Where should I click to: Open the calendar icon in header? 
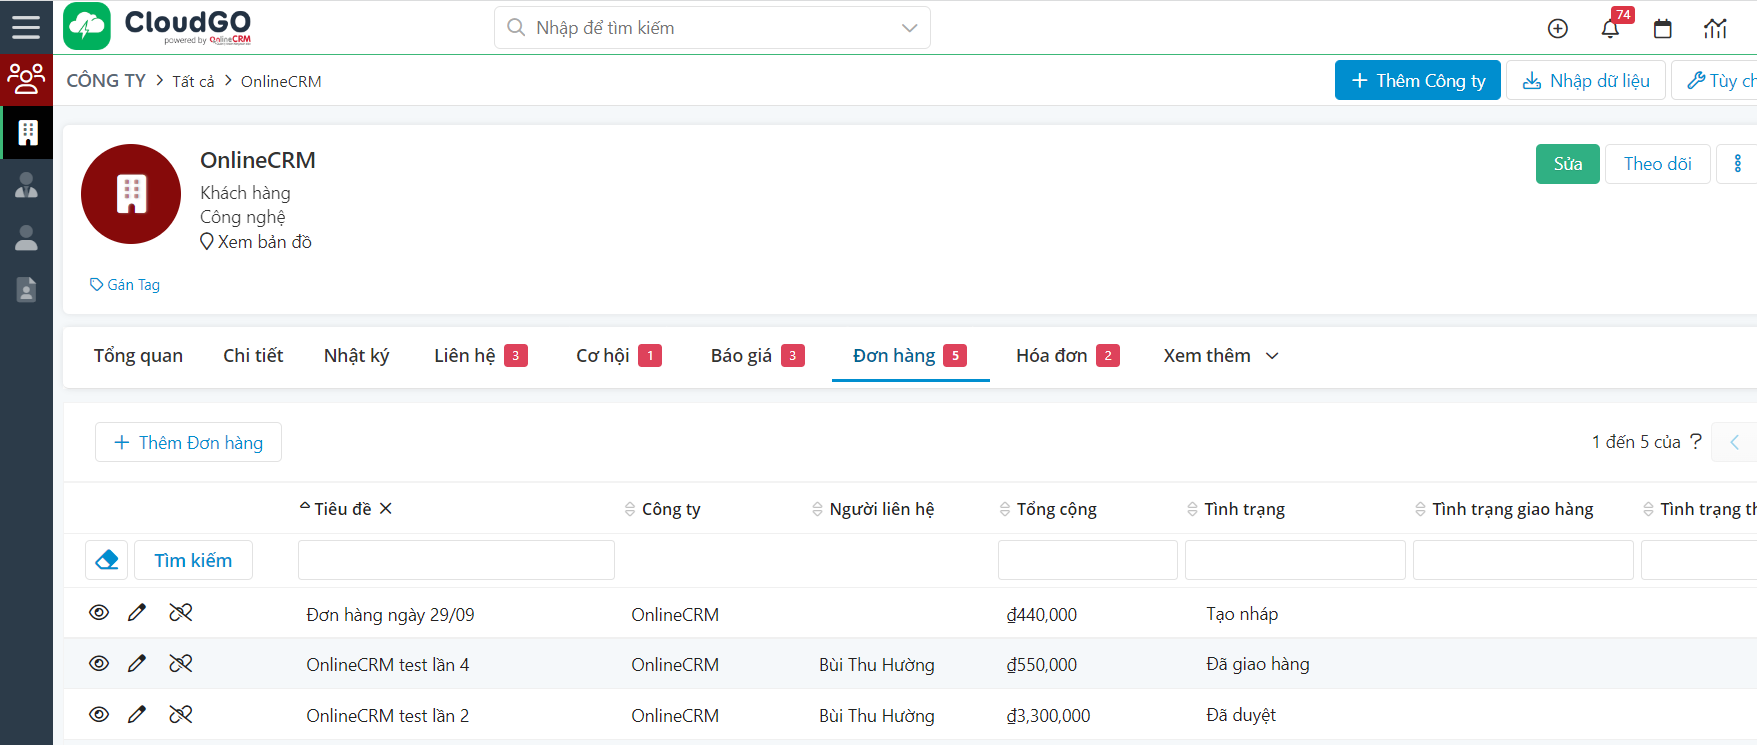1662,29
